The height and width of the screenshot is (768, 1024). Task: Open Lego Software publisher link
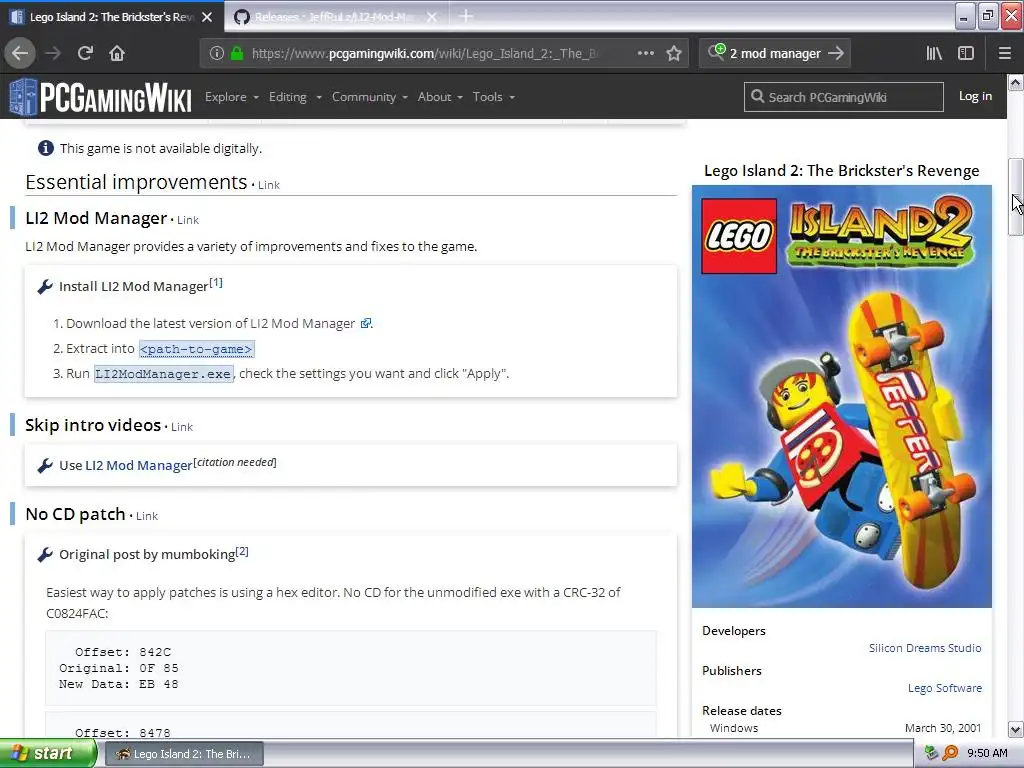click(x=944, y=688)
